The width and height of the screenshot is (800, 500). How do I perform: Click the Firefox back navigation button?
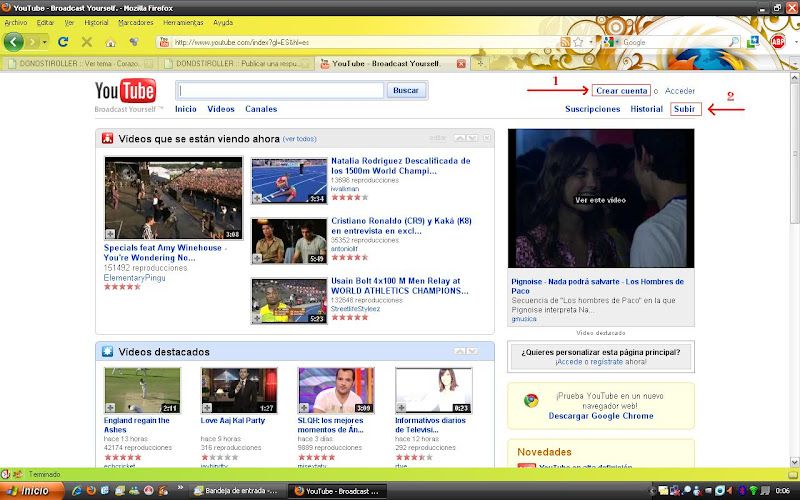pyautogui.click(x=15, y=42)
